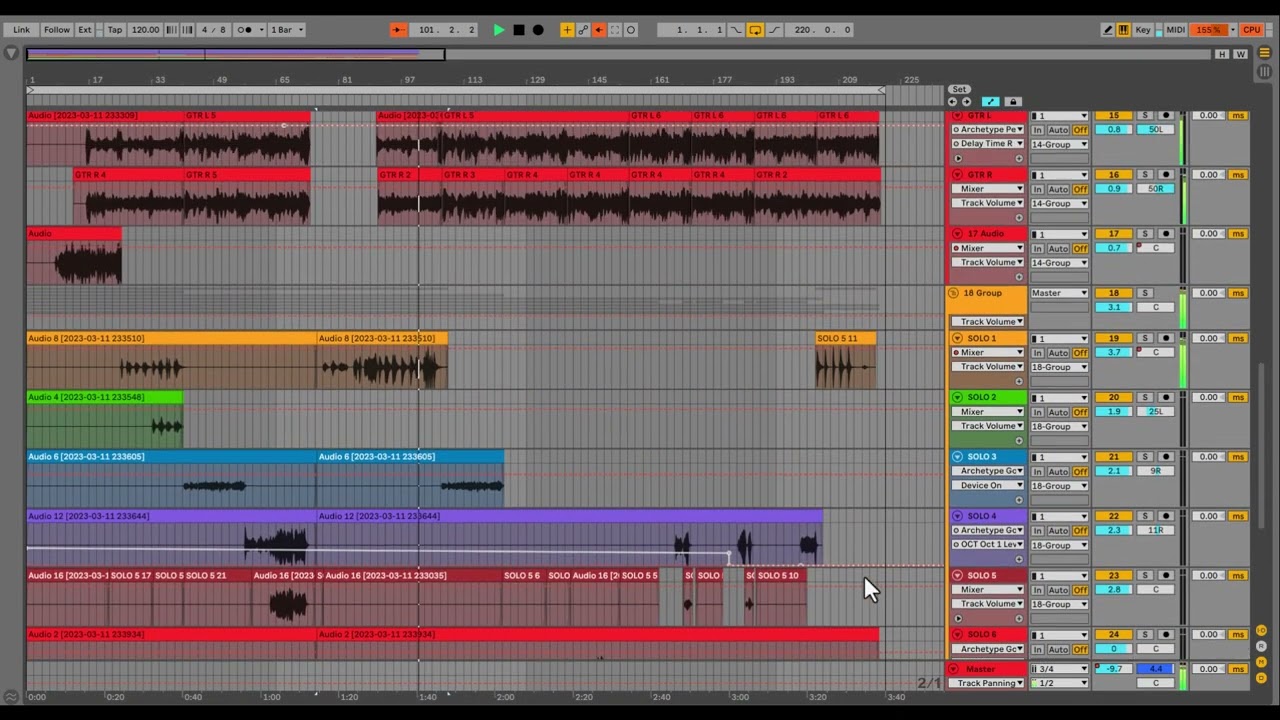Deactivate track 22 via its activator
Screen dimensions: 1280x720
(1114, 516)
